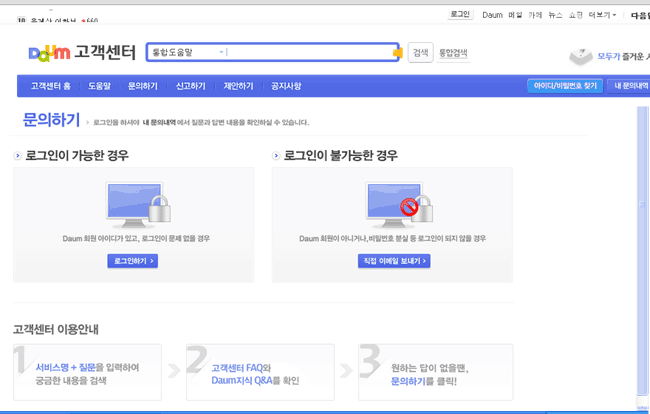
Task: Go to 고객센터 홈 in navigation bar
Action: point(51,86)
